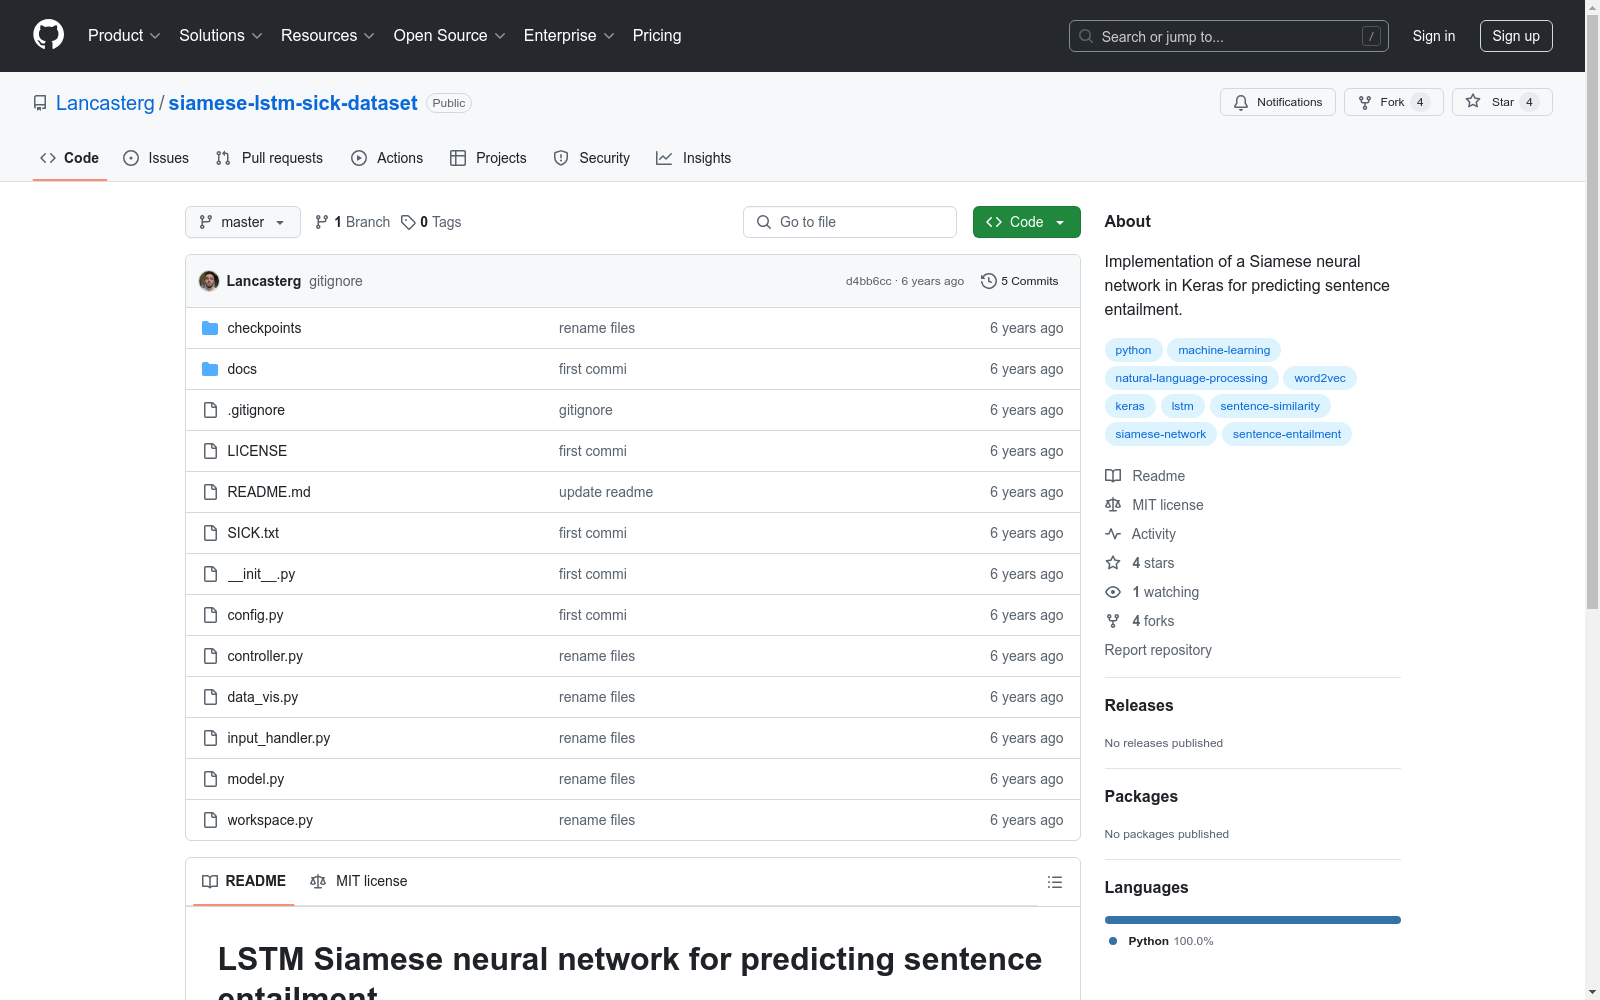Go to the GitHub homepage logo
Viewport: 1600px width, 1000px height.
pyautogui.click(x=48, y=35)
